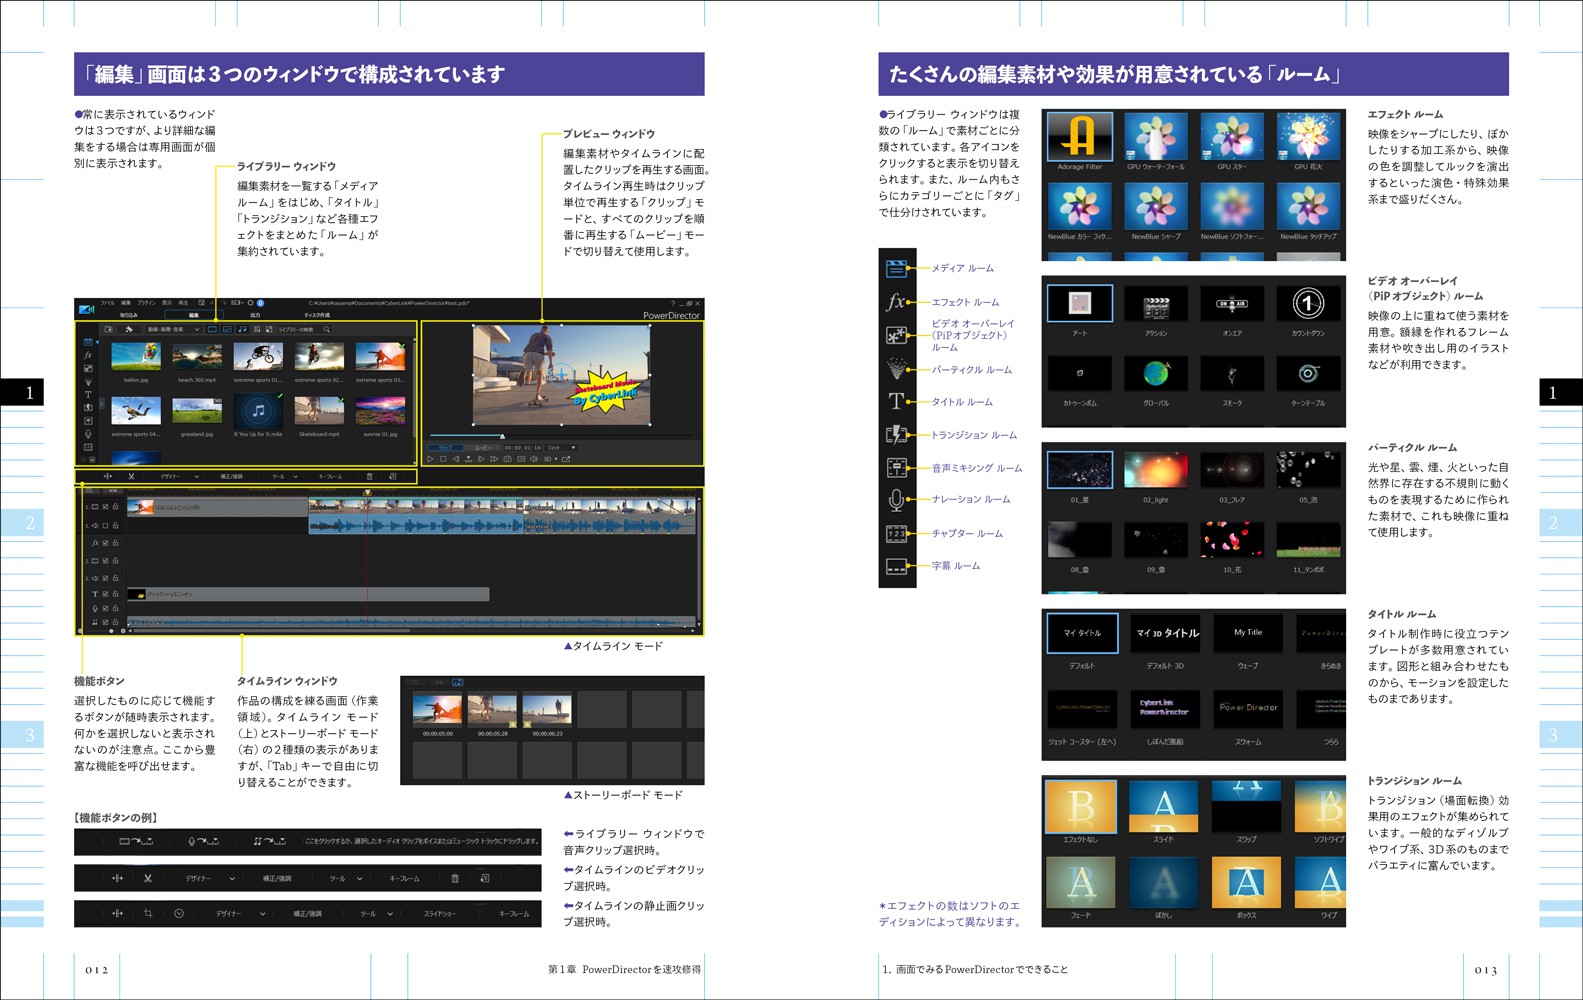Screen dimensions: 1583x1000
Task: Open the Chapter Room 123 icon
Action: pos(896,534)
